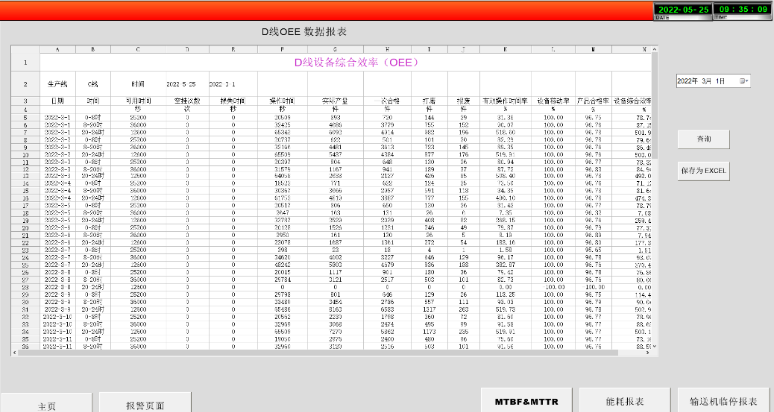Image resolution: width=774 pixels, height=412 pixels.
Task: Open the date picker calendar dropdown
Action: [x=743, y=80]
